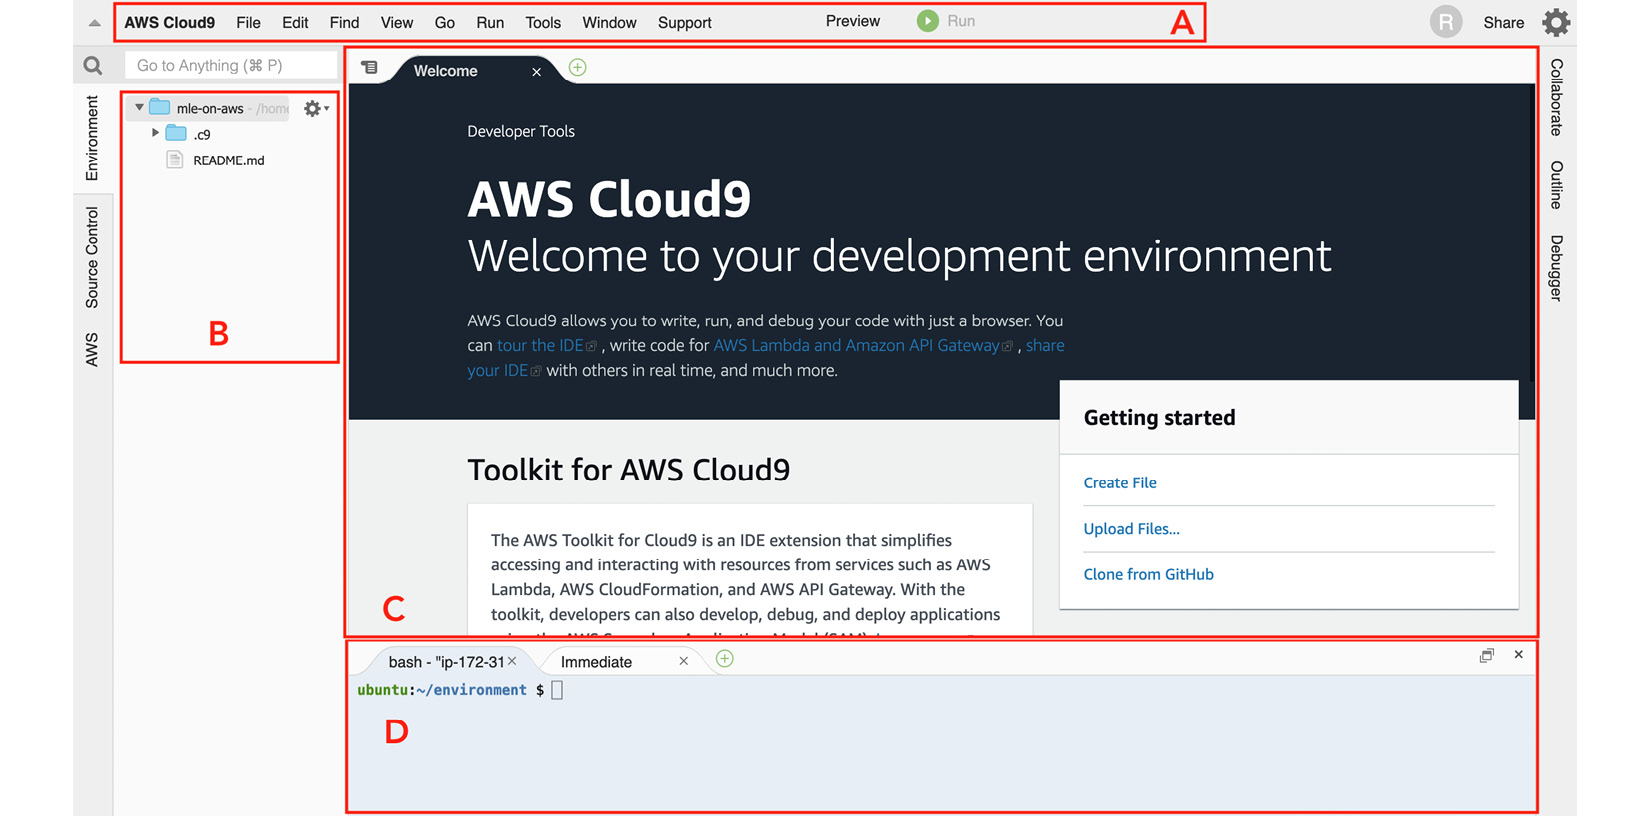Open the editor tab list icon
Viewport: 1650px width, 816px height.
click(369, 68)
